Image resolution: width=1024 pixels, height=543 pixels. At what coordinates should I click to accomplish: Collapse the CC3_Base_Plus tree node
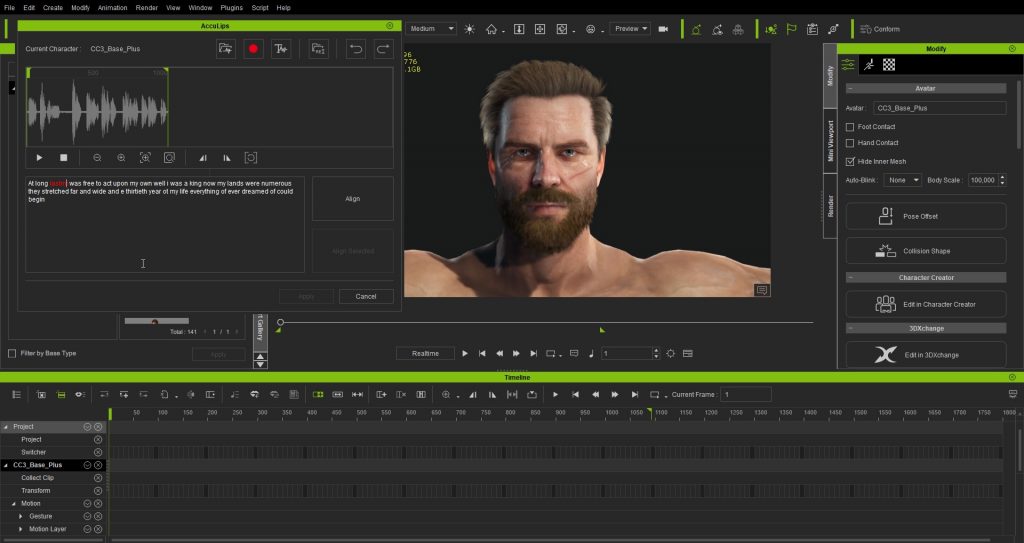[x=6, y=465]
